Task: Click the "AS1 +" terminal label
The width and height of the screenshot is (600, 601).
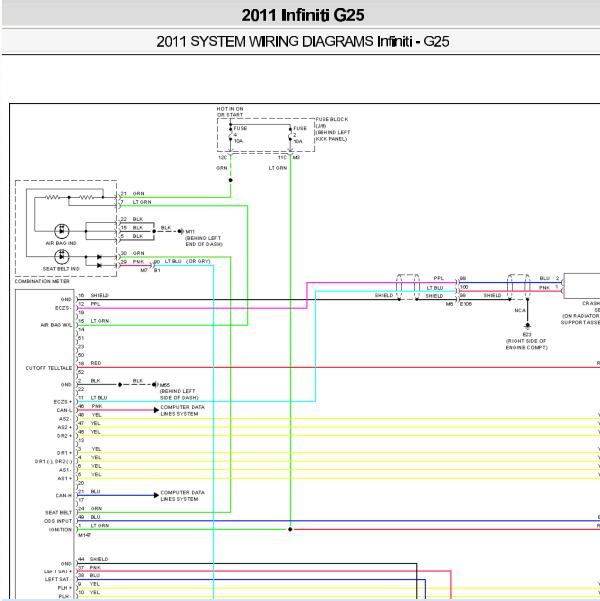Action: [65, 478]
